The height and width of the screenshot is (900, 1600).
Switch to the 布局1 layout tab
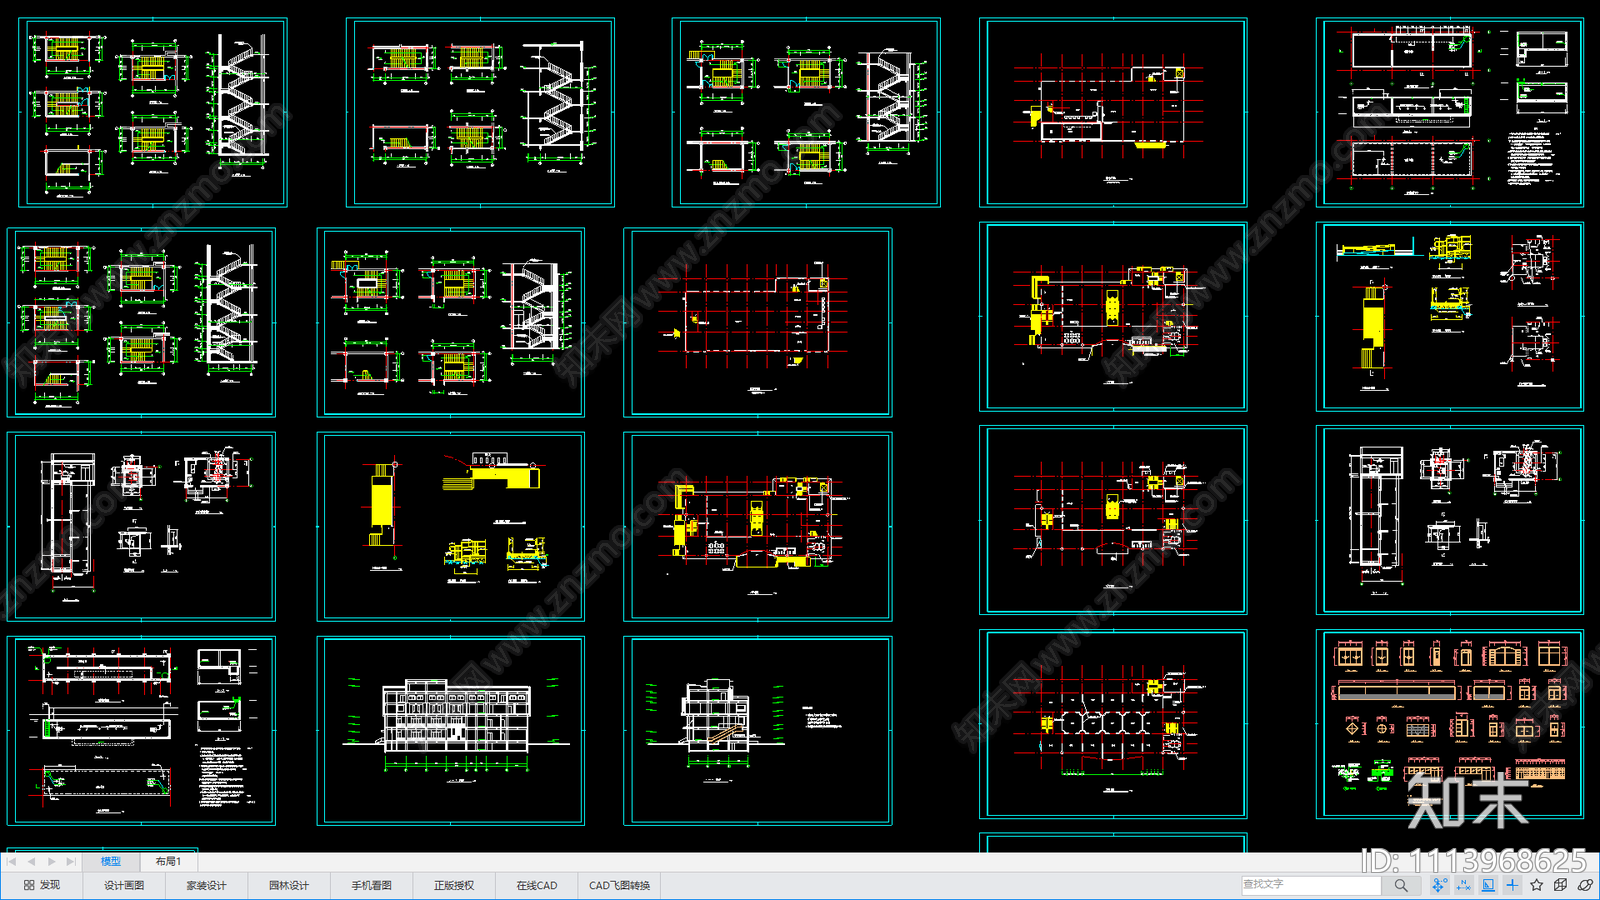tap(168, 861)
